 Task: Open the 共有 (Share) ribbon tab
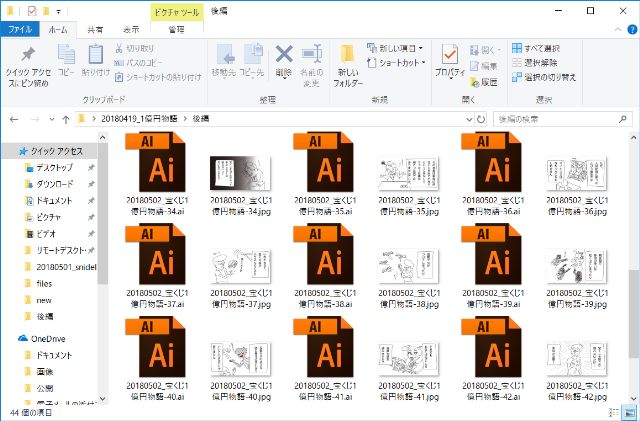(95, 30)
